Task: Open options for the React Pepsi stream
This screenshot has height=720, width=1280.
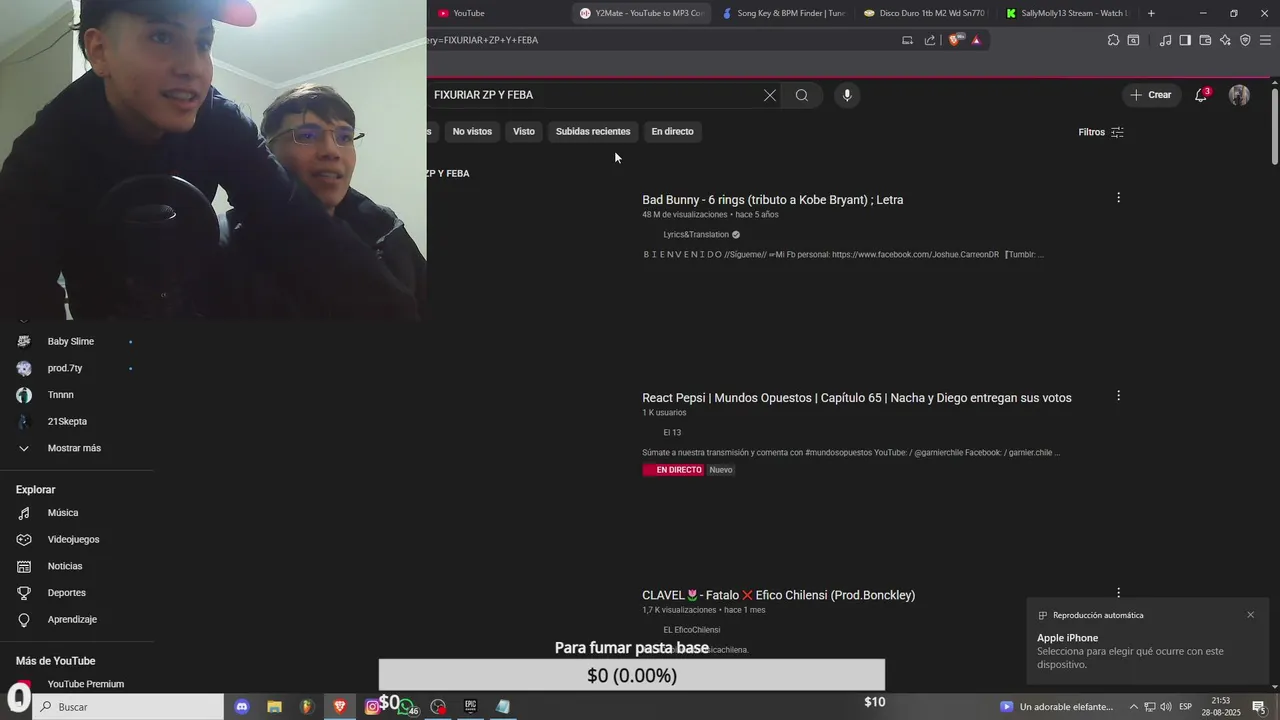Action: pos(1118,396)
